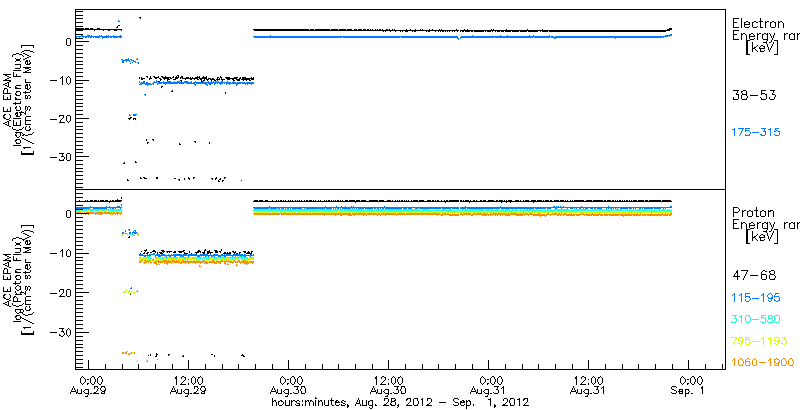Image resolution: width=800 pixels, height=410 pixels.
Task: Click the 'Electron' legend heading
Action: click(x=758, y=23)
